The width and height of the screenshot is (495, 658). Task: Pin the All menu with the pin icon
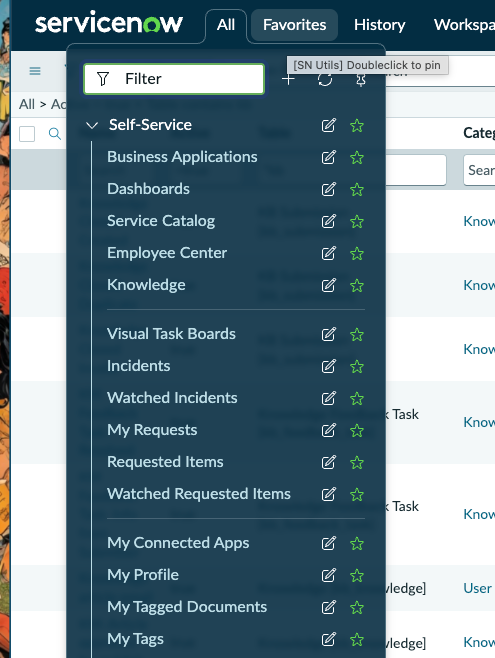[x=361, y=80]
